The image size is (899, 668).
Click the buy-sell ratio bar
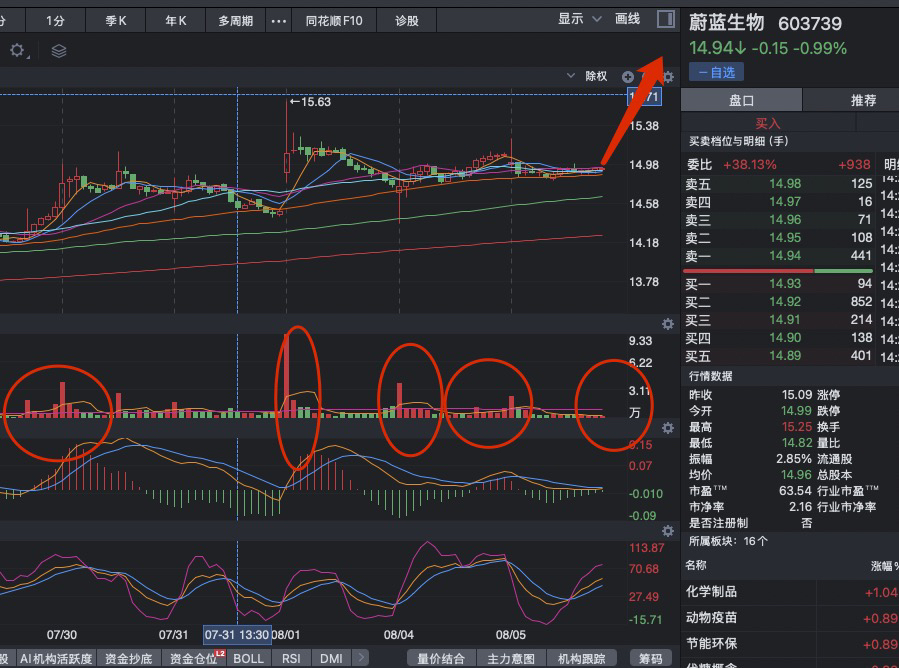(777, 270)
